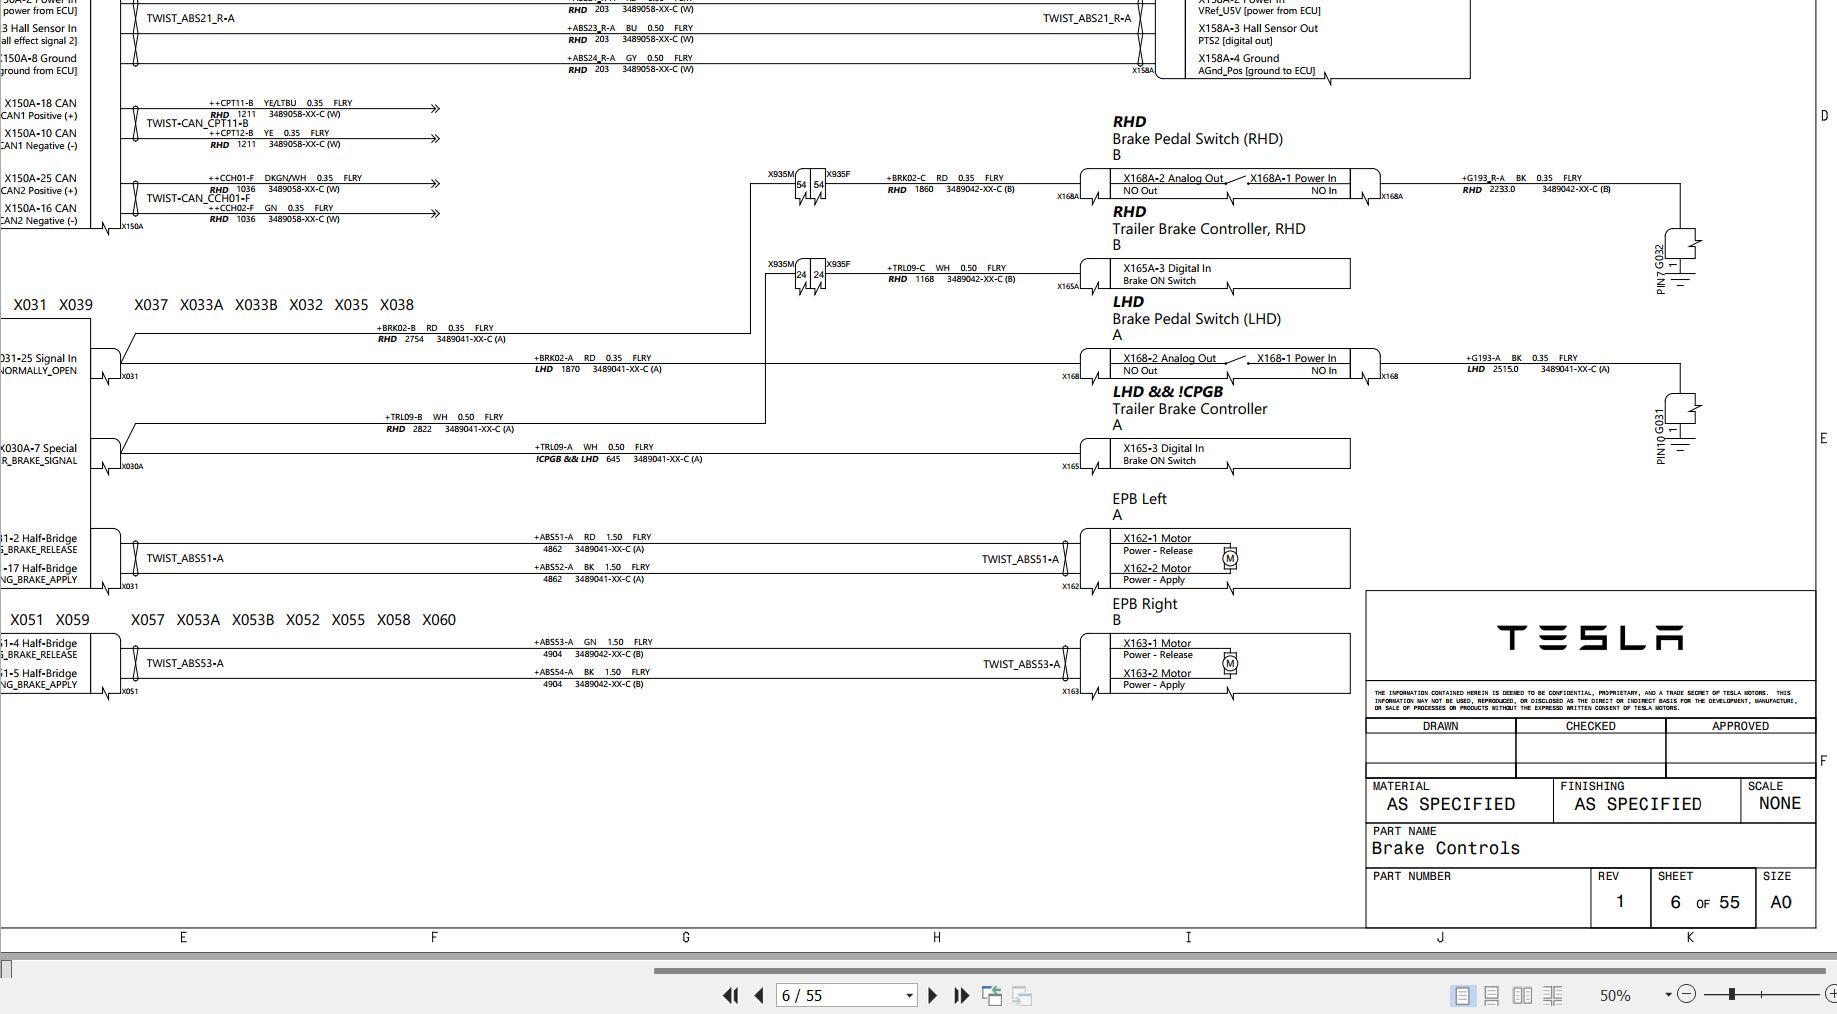Click the previous view navigation icon

[992, 995]
